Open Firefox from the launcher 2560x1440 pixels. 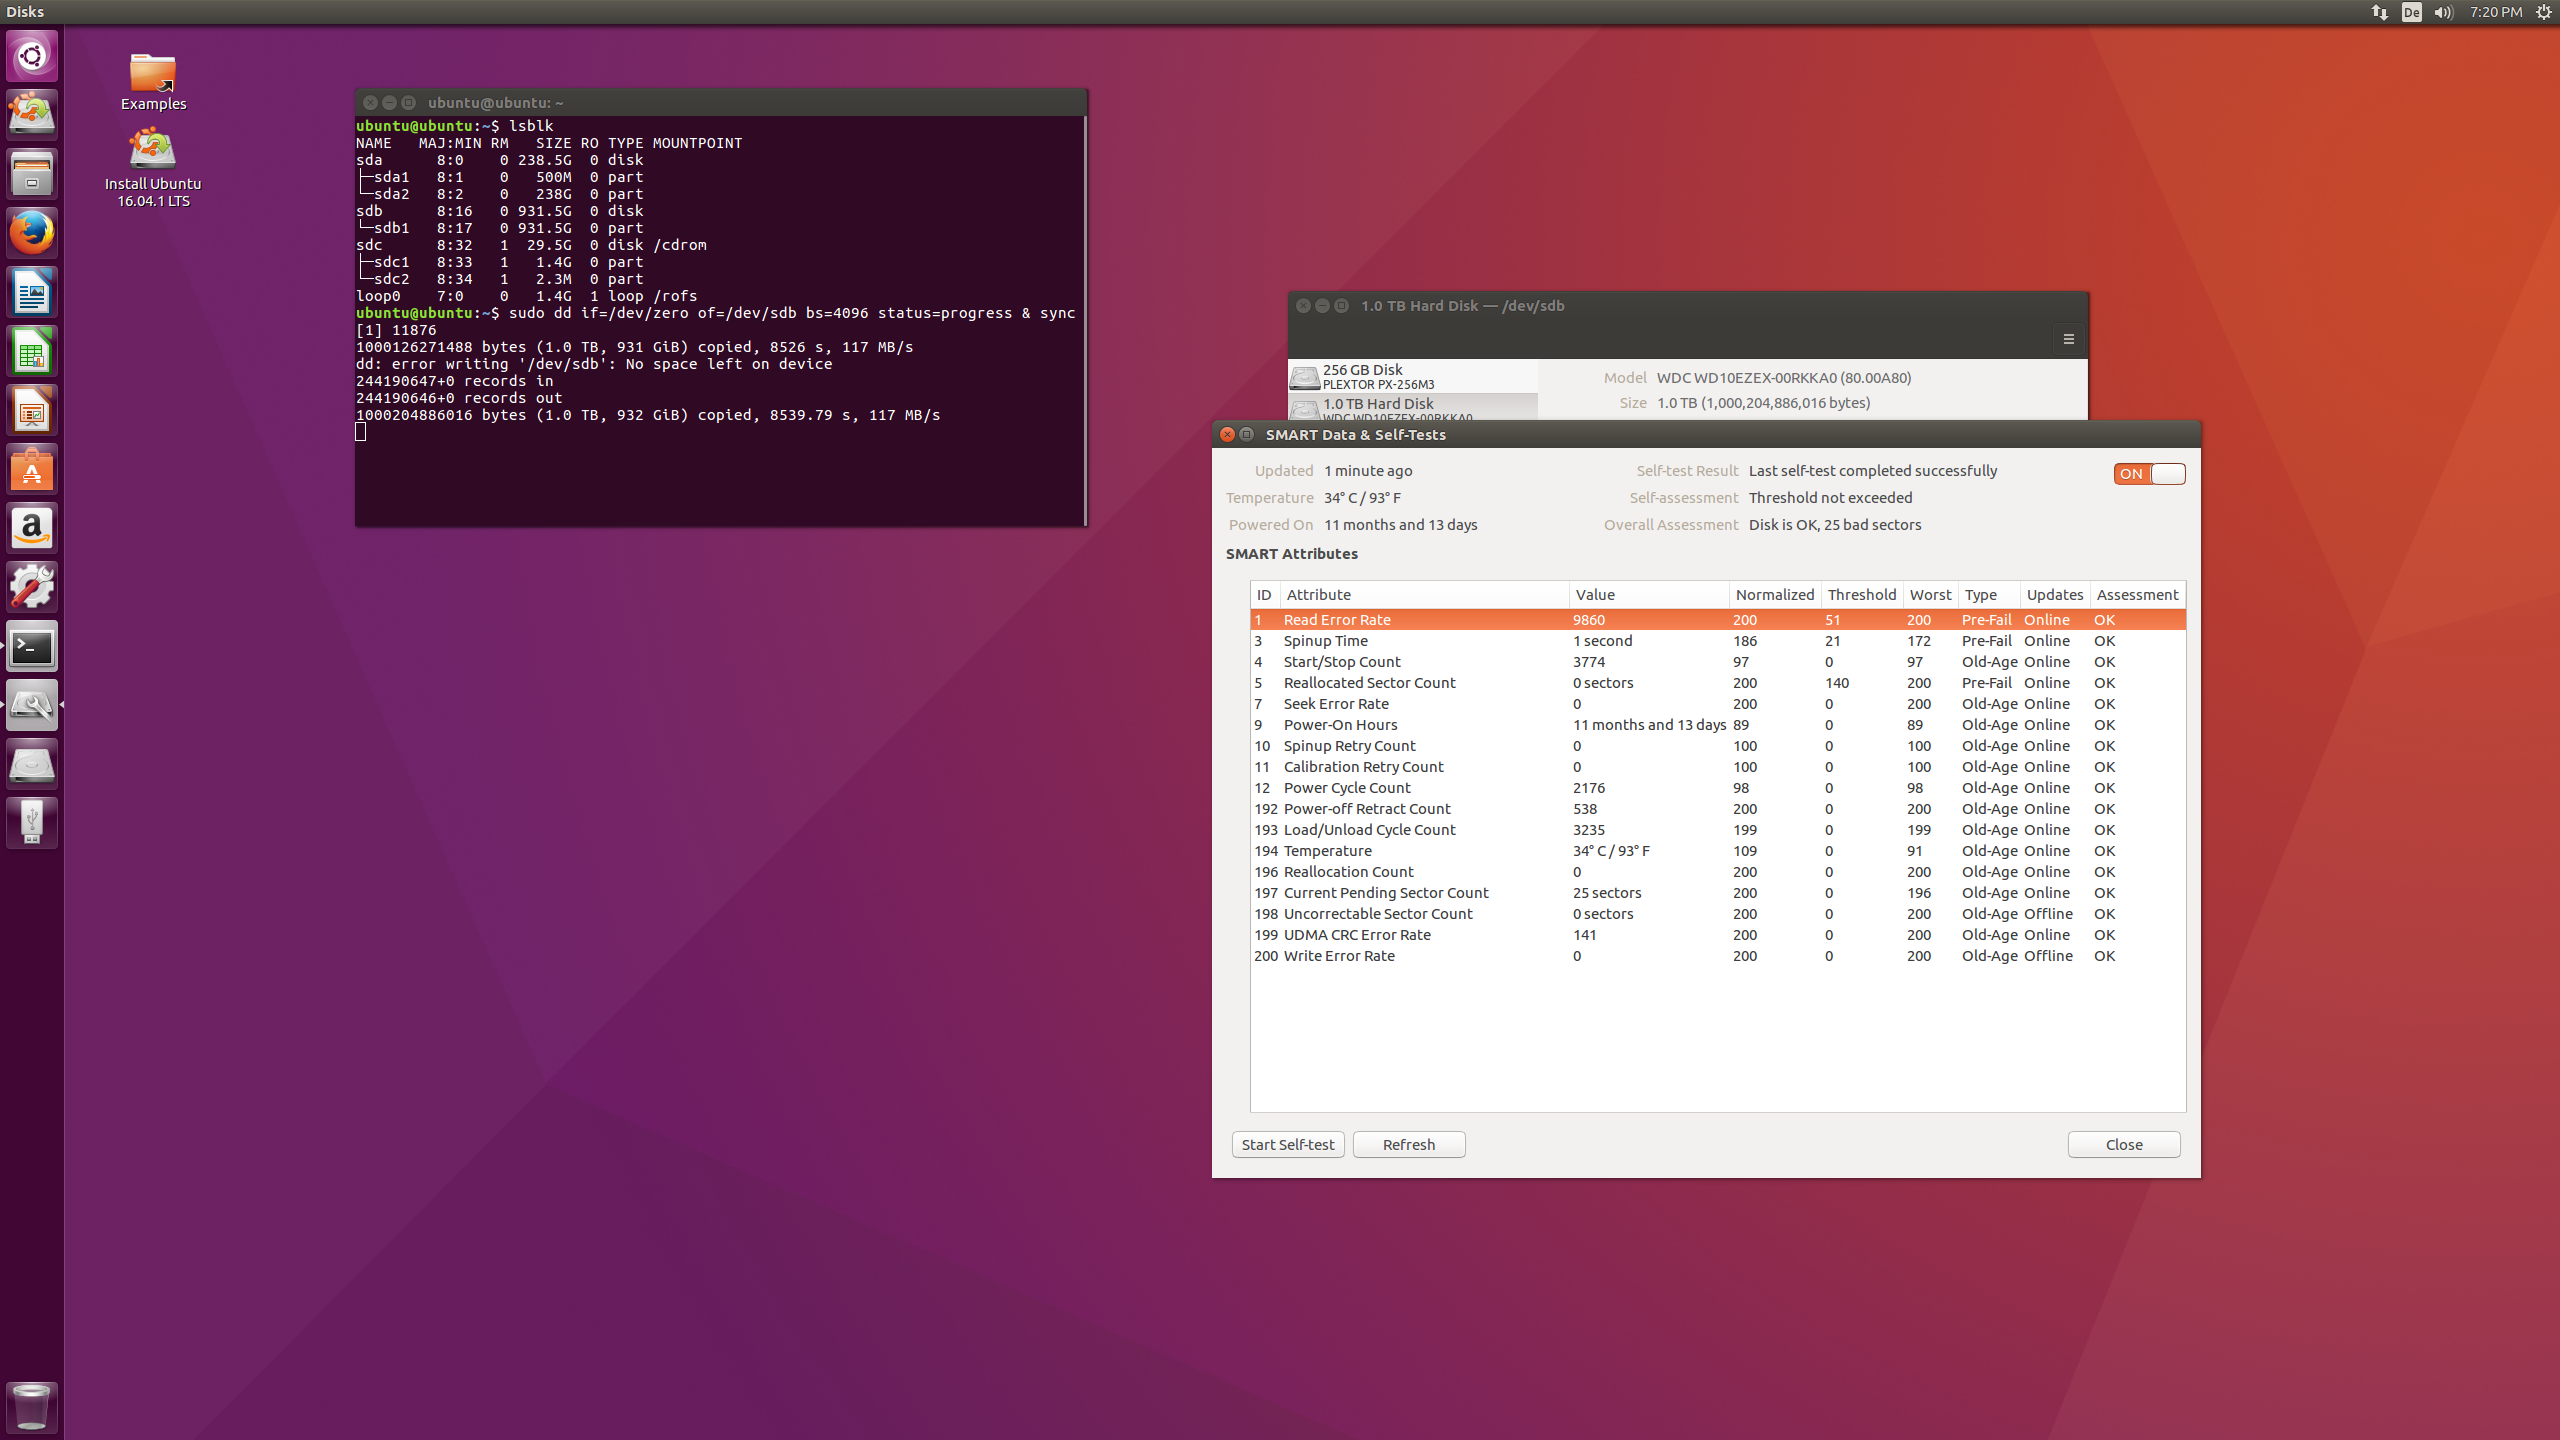point(32,233)
